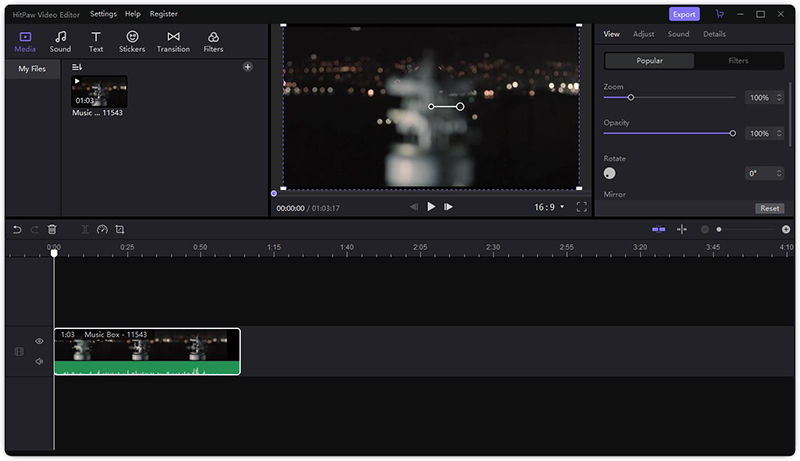Image resolution: width=800 pixels, height=461 pixels.
Task: Step back one frame
Action: click(x=414, y=207)
